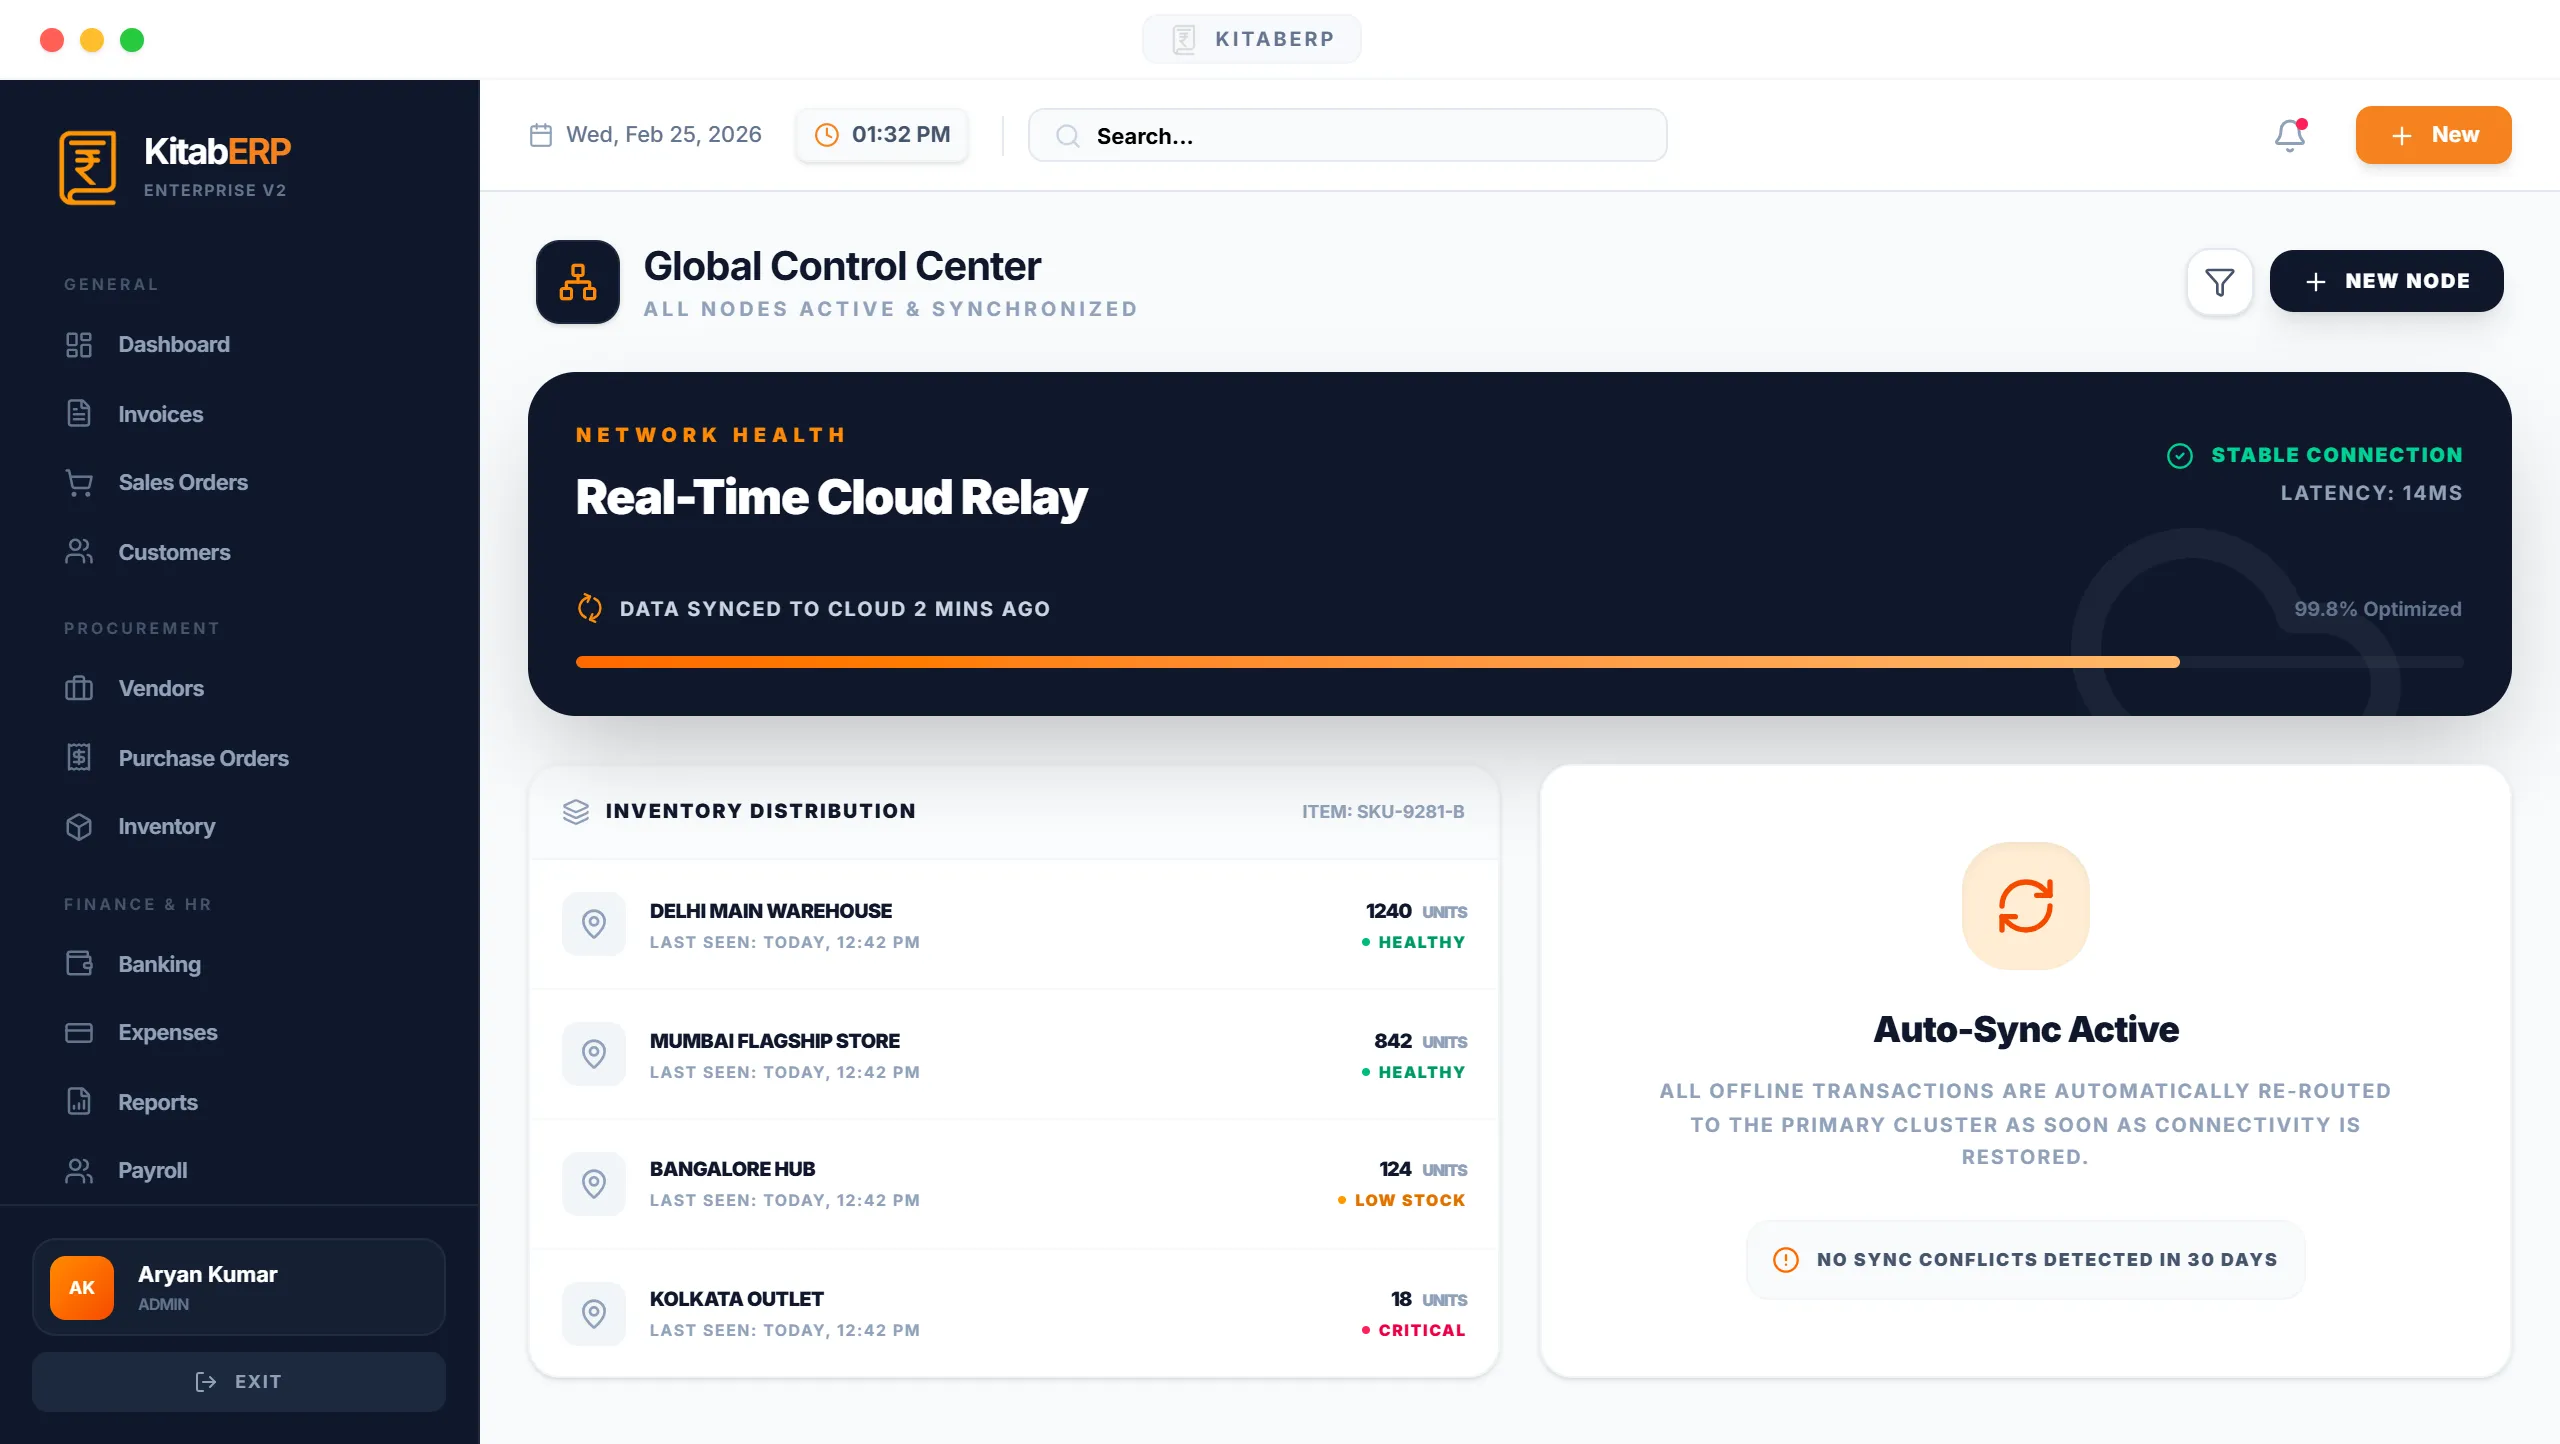
Task: Click the layers icon in Inventory Distribution
Action: [576, 811]
